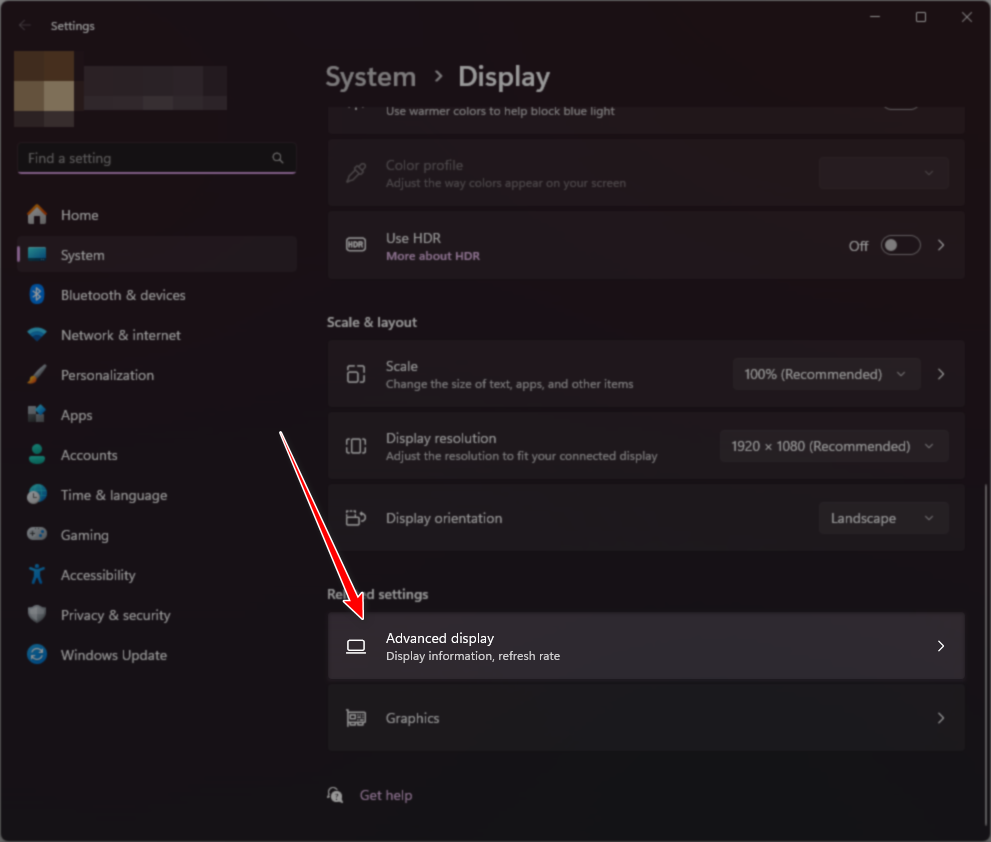The image size is (991, 842).
Task: Click the Privacy & security shield icon
Action: (37, 615)
